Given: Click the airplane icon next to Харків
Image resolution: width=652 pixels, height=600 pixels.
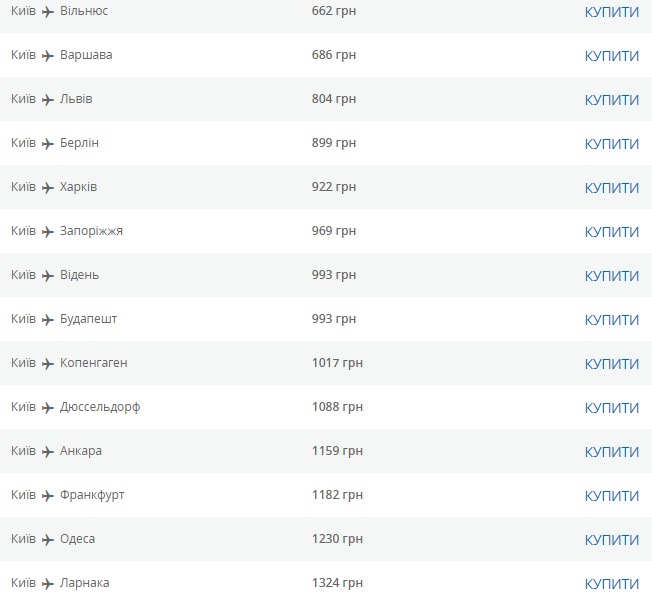Looking at the screenshot, I should click(x=48, y=187).
